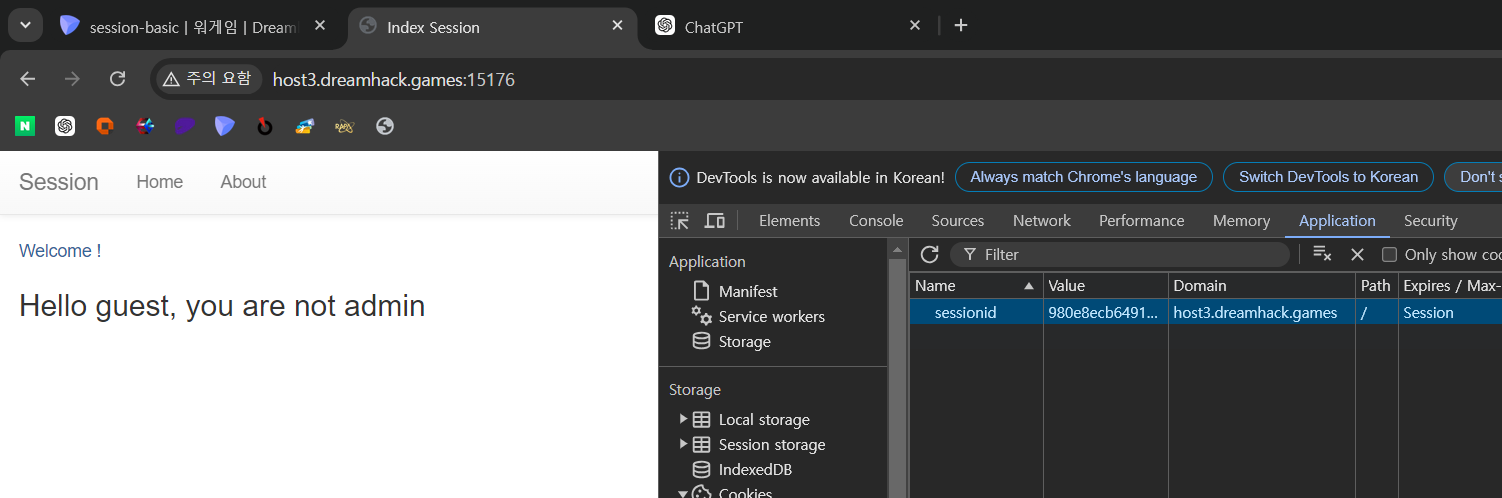The image size is (1502, 498).
Task: Open the Network DevTools tab
Action: tap(1042, 221)
